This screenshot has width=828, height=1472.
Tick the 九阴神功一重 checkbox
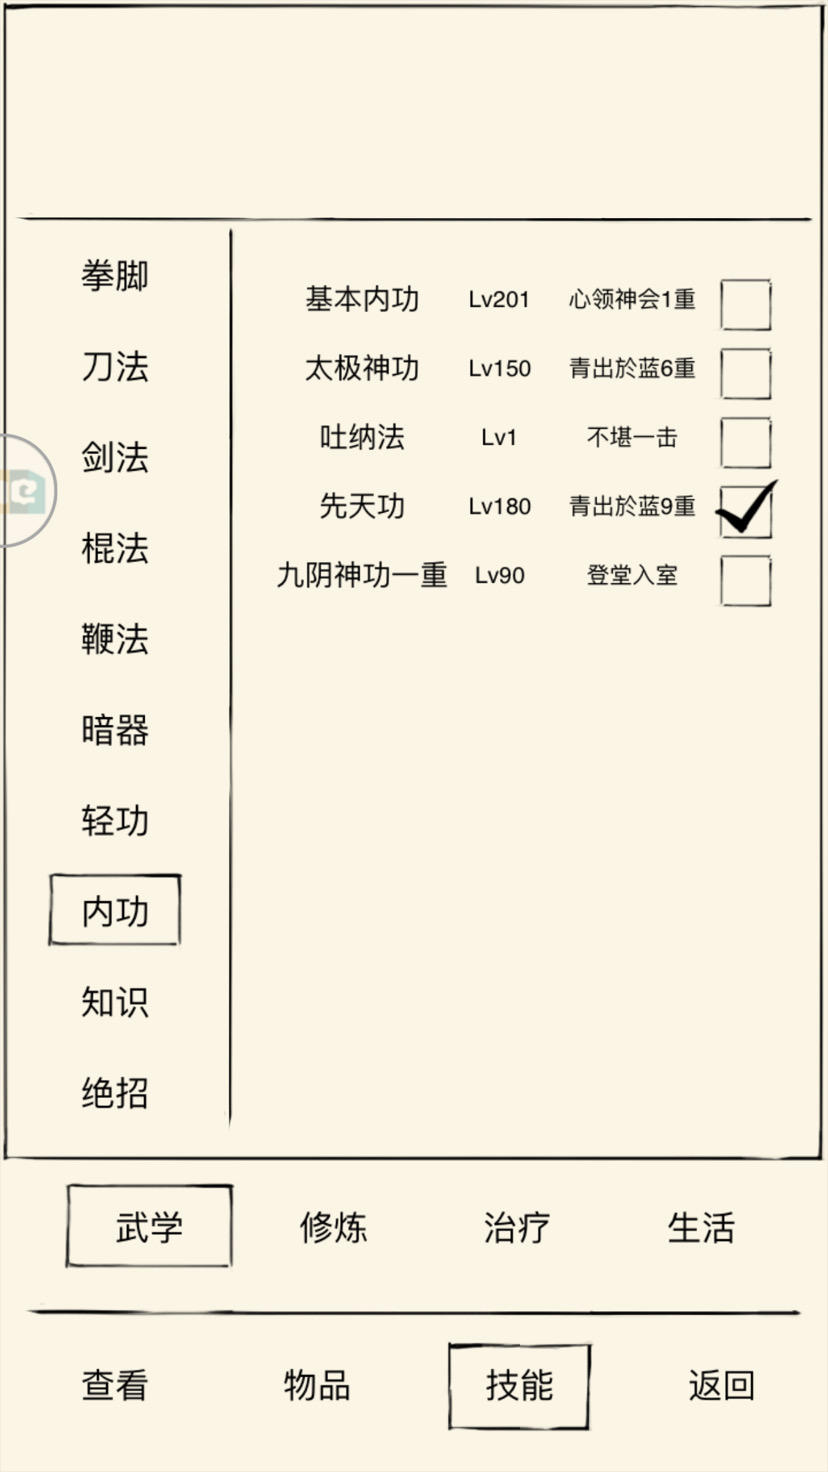pyautogui.click(x=745, y=580)
